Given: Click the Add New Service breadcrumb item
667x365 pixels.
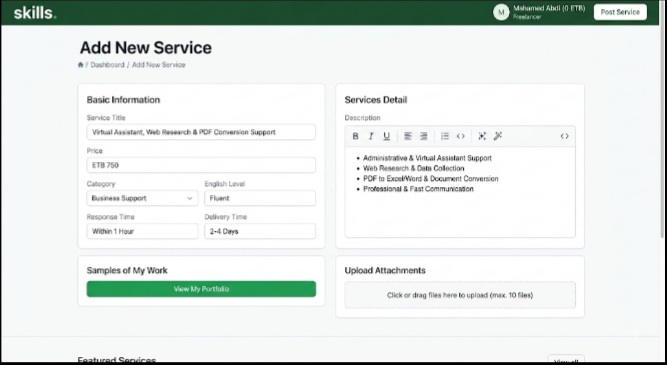Looking at the screenshot, I should pyautogui.click(x=159, y=65).
